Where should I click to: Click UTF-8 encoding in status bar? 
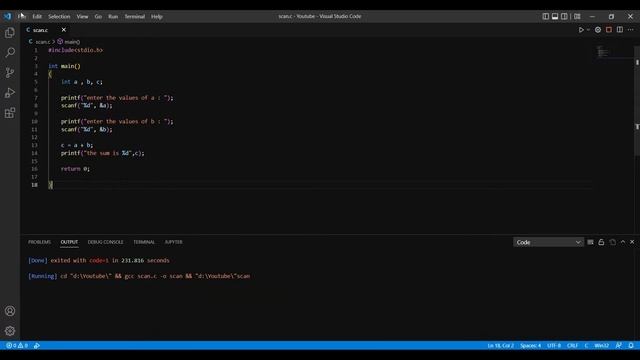554,345
